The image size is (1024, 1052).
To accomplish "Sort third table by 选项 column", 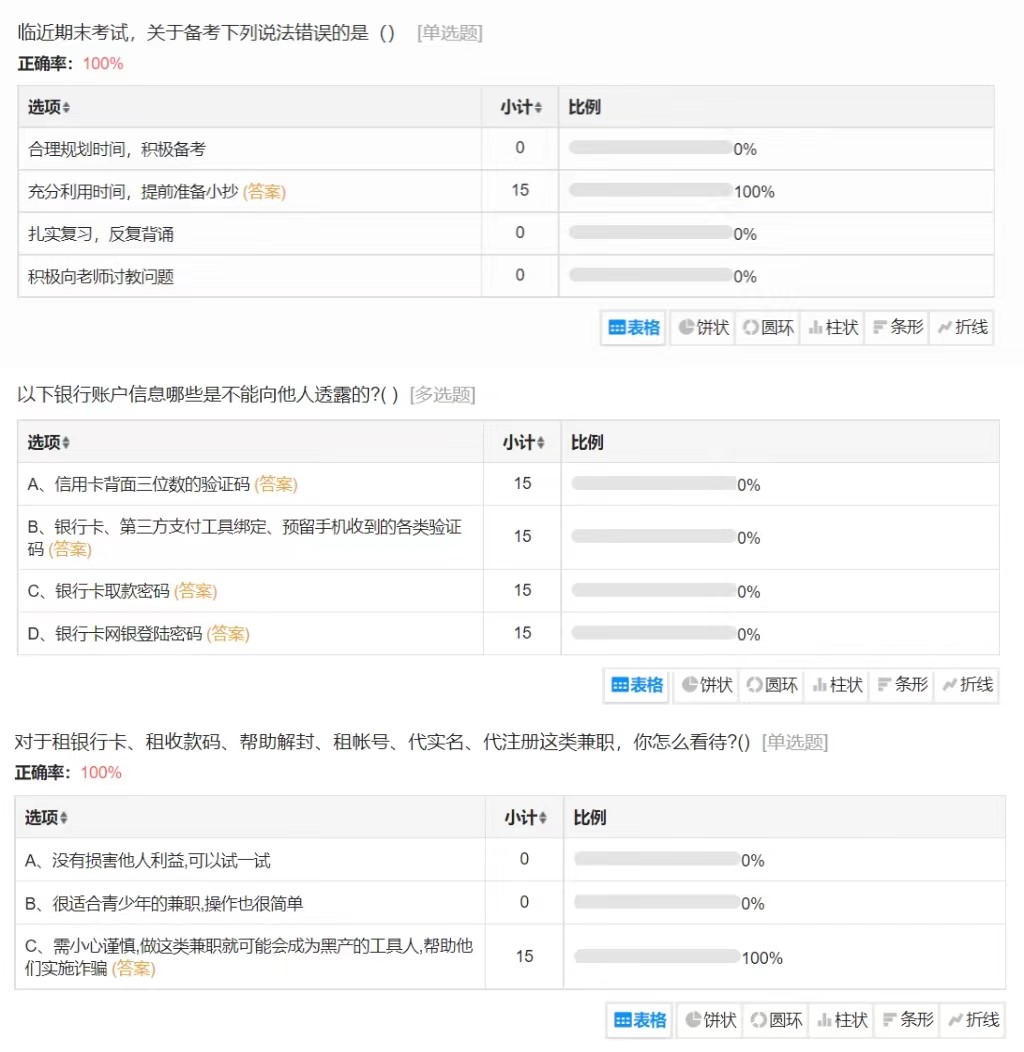I will [47, 818].
